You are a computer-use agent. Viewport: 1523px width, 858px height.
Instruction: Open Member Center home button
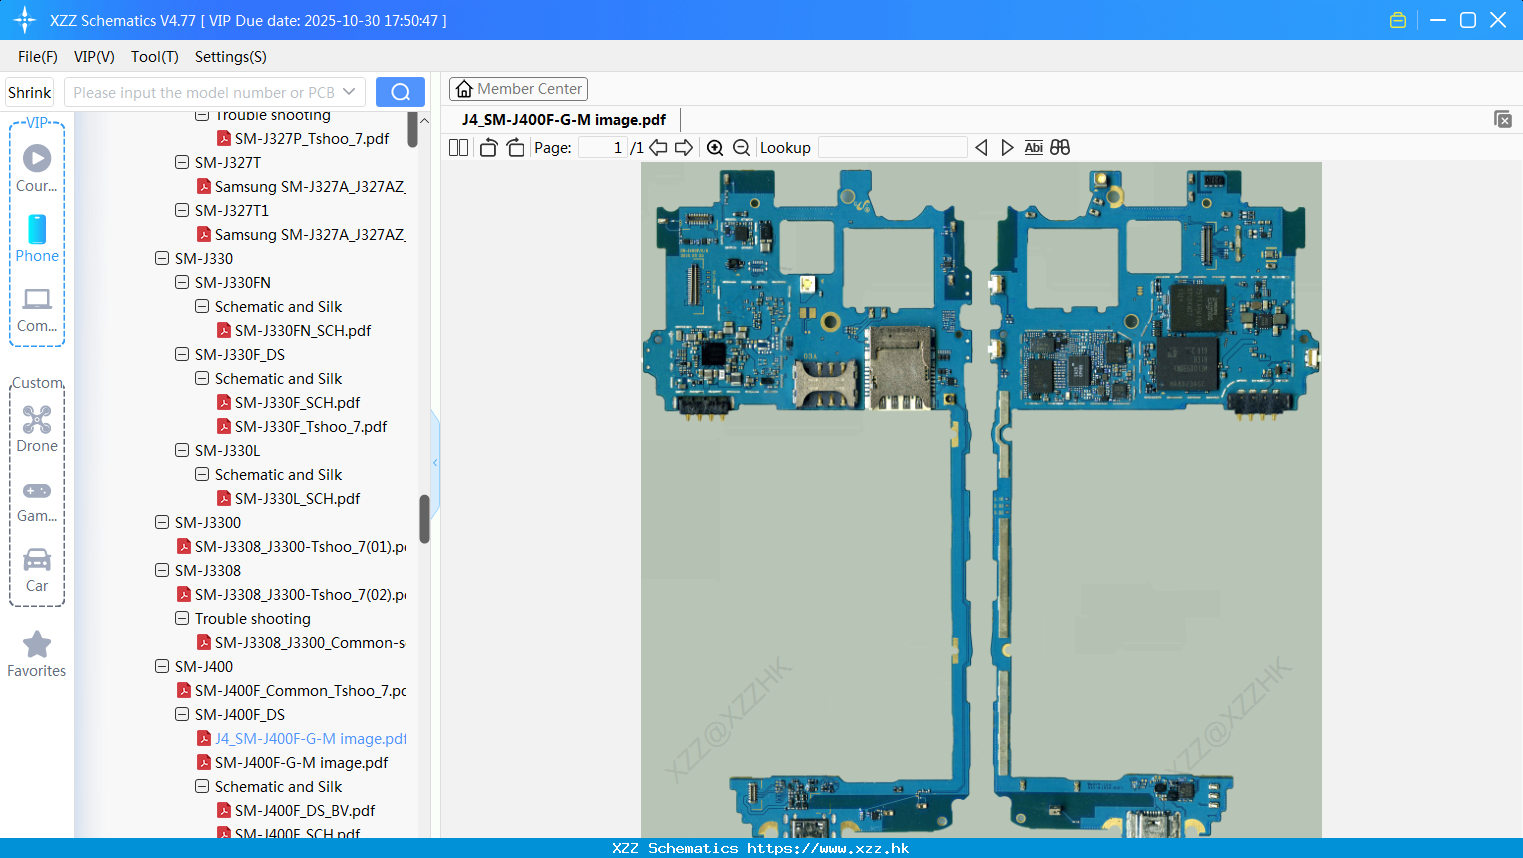click(518, 89)
